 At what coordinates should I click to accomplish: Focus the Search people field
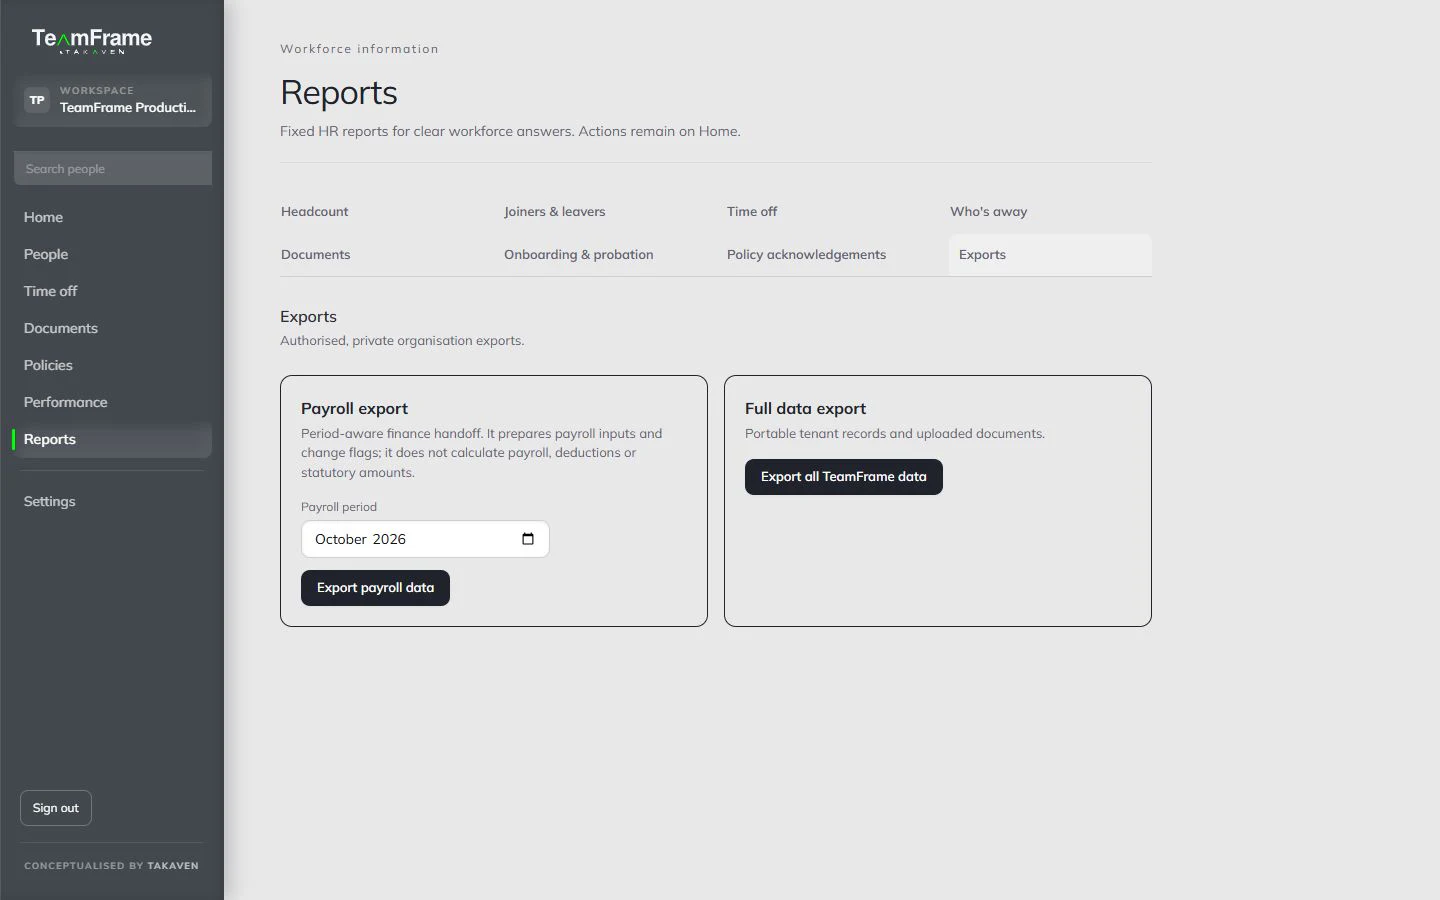(113, 168)
